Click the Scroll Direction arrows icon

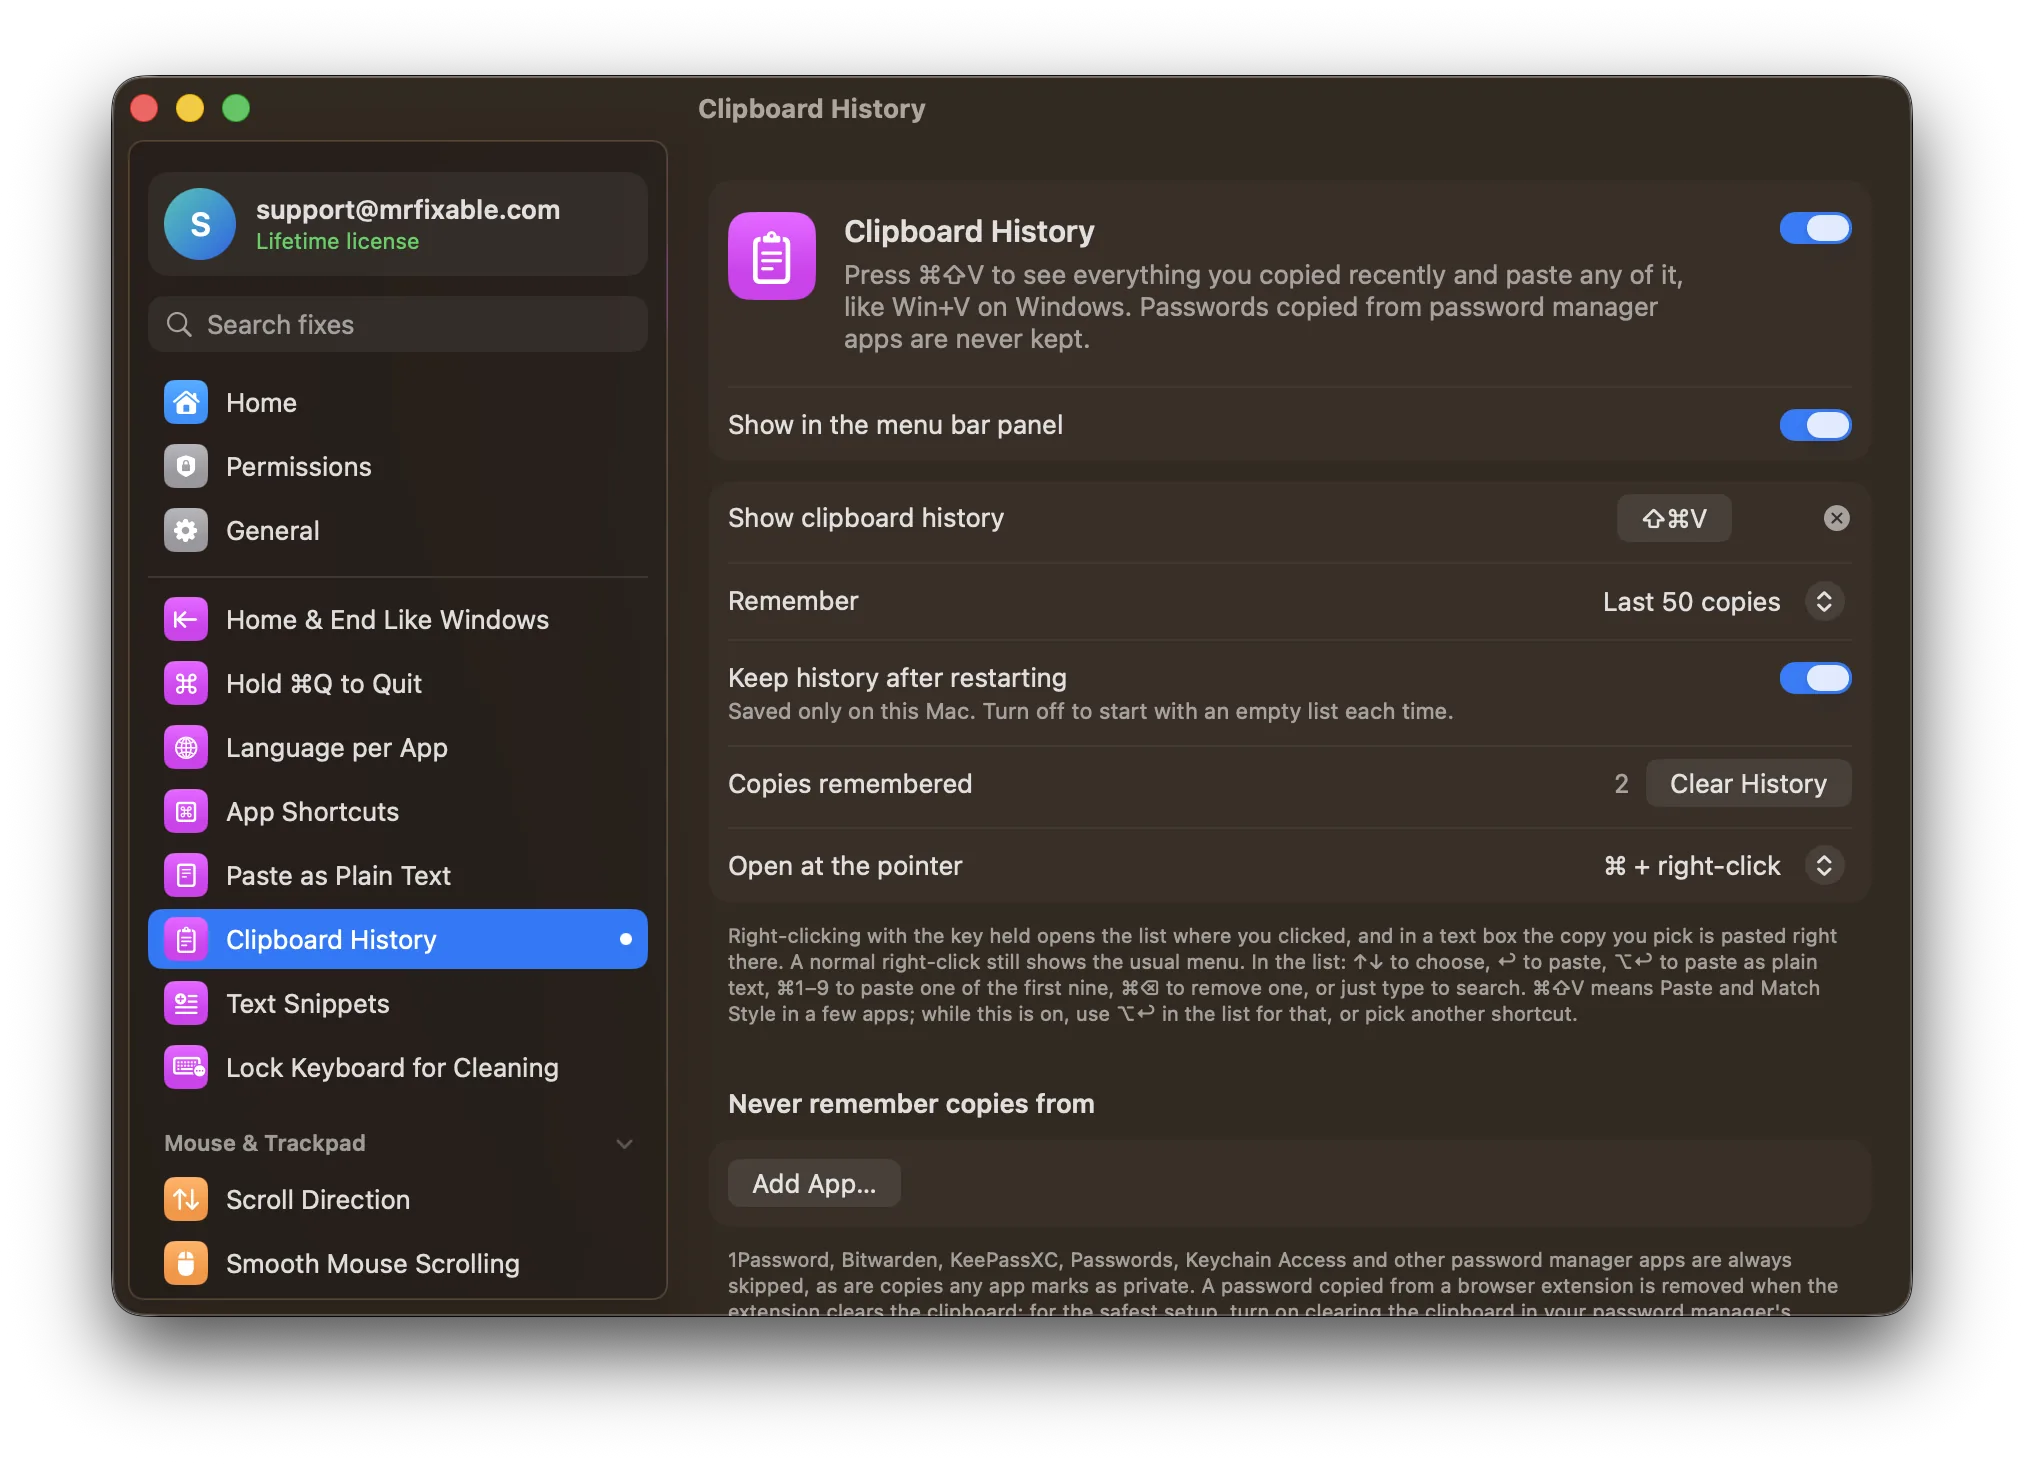[x=186, y=1199]
